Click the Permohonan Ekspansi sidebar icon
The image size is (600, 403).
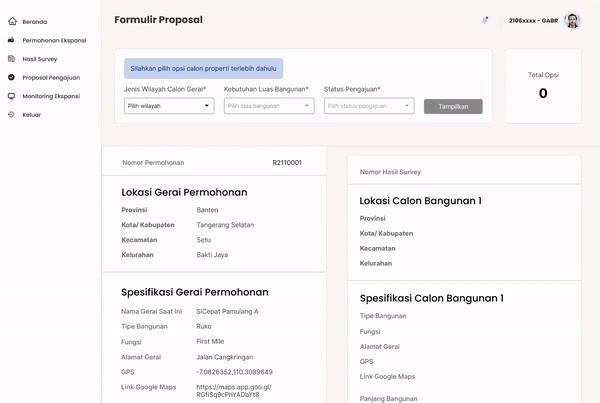[11, 40]
